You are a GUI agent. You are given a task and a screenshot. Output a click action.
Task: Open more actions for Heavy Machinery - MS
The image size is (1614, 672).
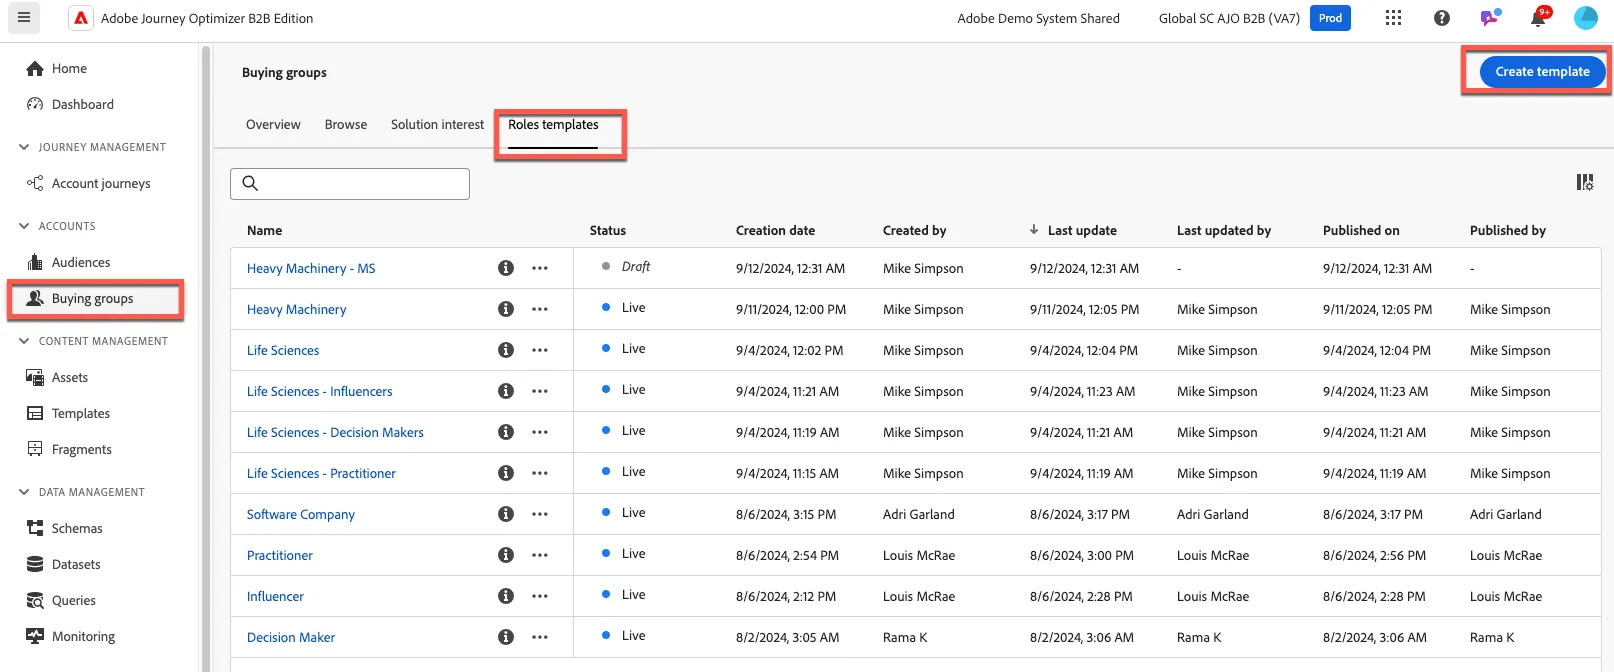(540, 268)
